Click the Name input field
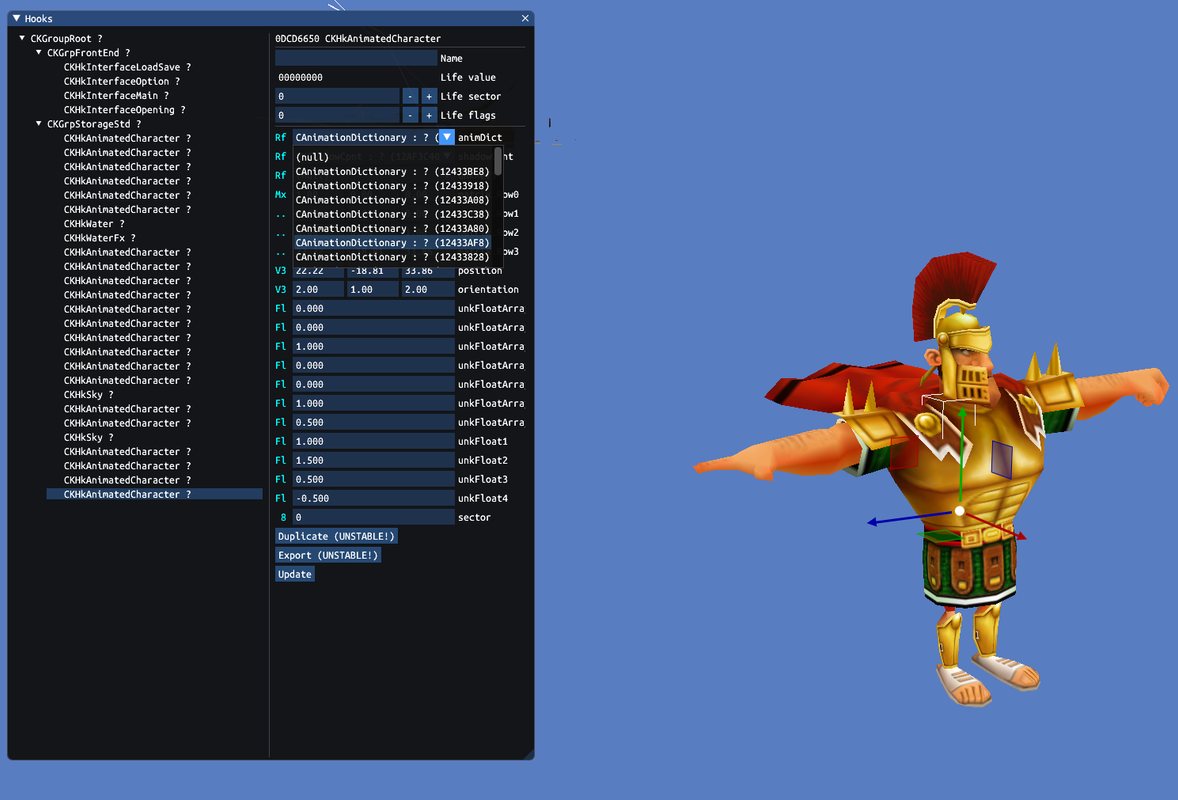 click(x=355, y=58)
